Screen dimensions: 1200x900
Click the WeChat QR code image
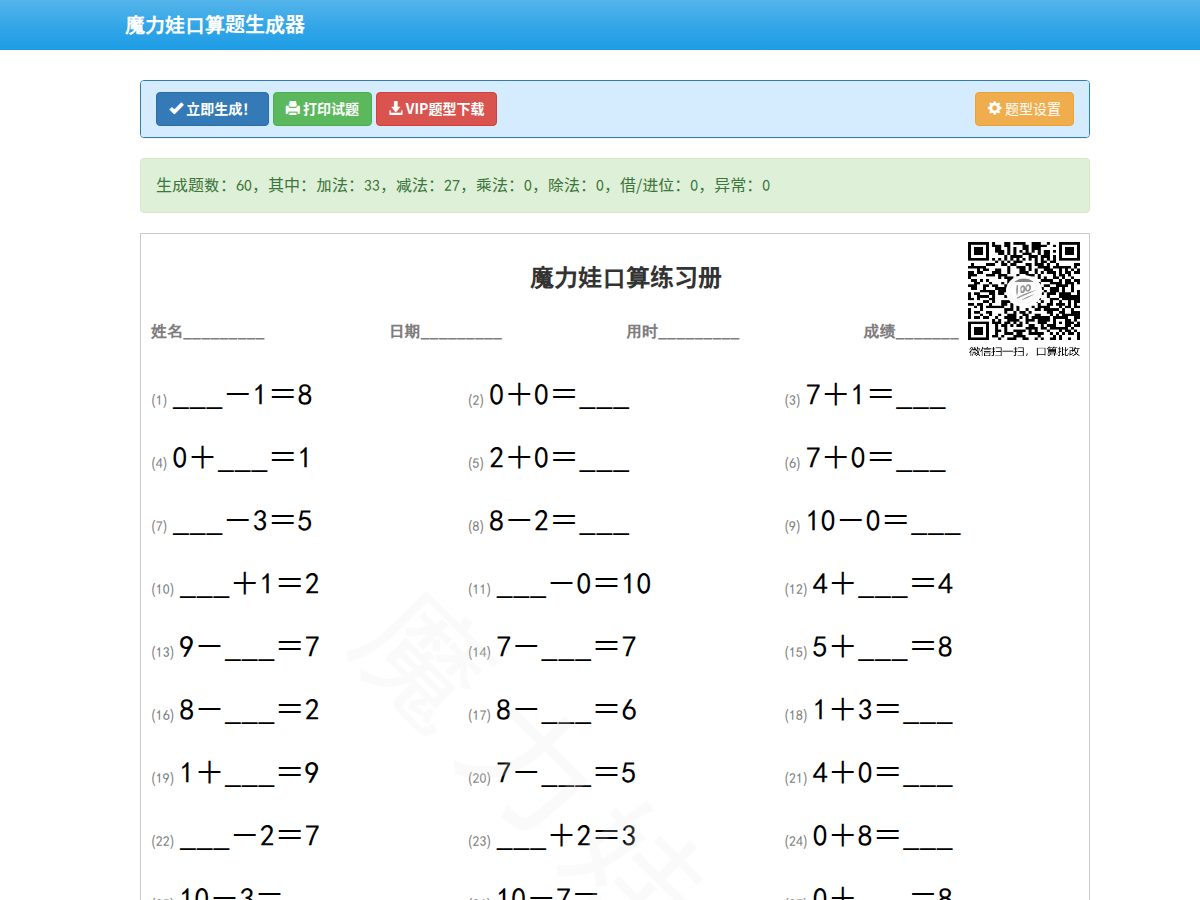[1024, 290]
